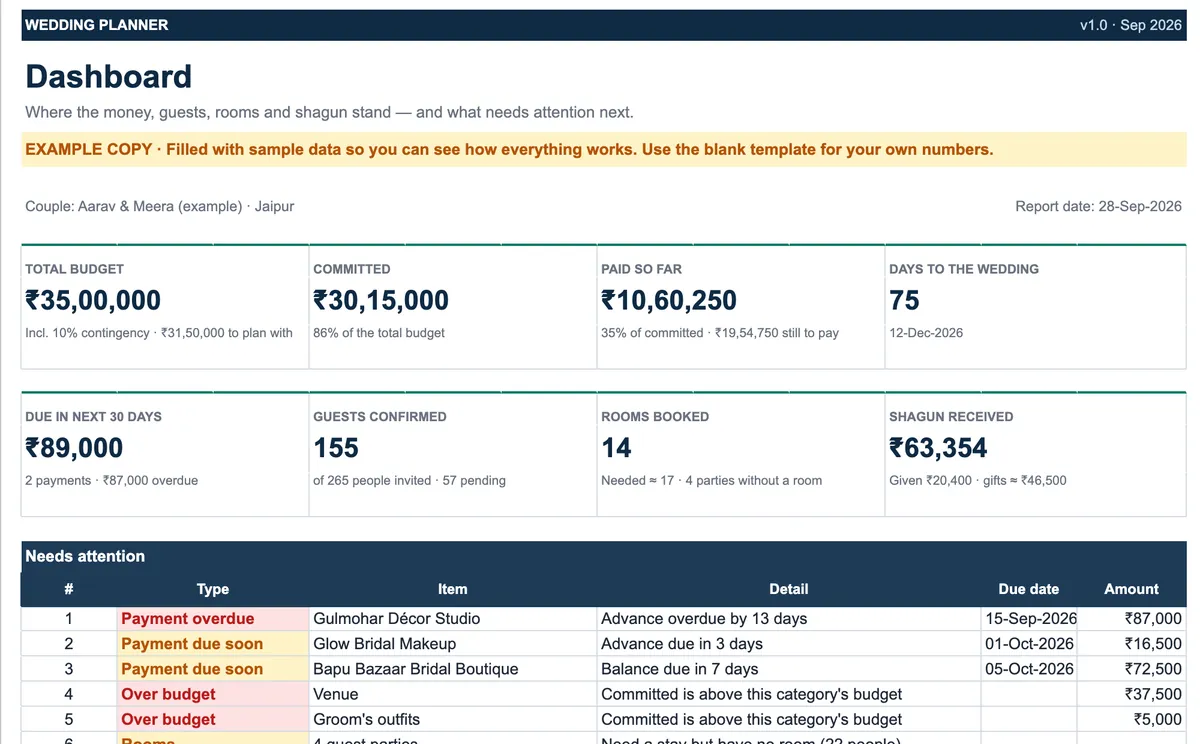
Task: Select the Needs attention section header
Action: (x=603, y=556)
